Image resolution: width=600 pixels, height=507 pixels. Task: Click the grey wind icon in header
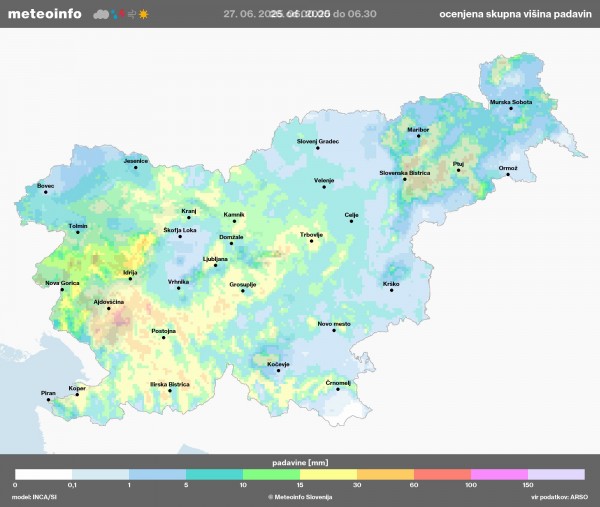(x=132, y=15)
